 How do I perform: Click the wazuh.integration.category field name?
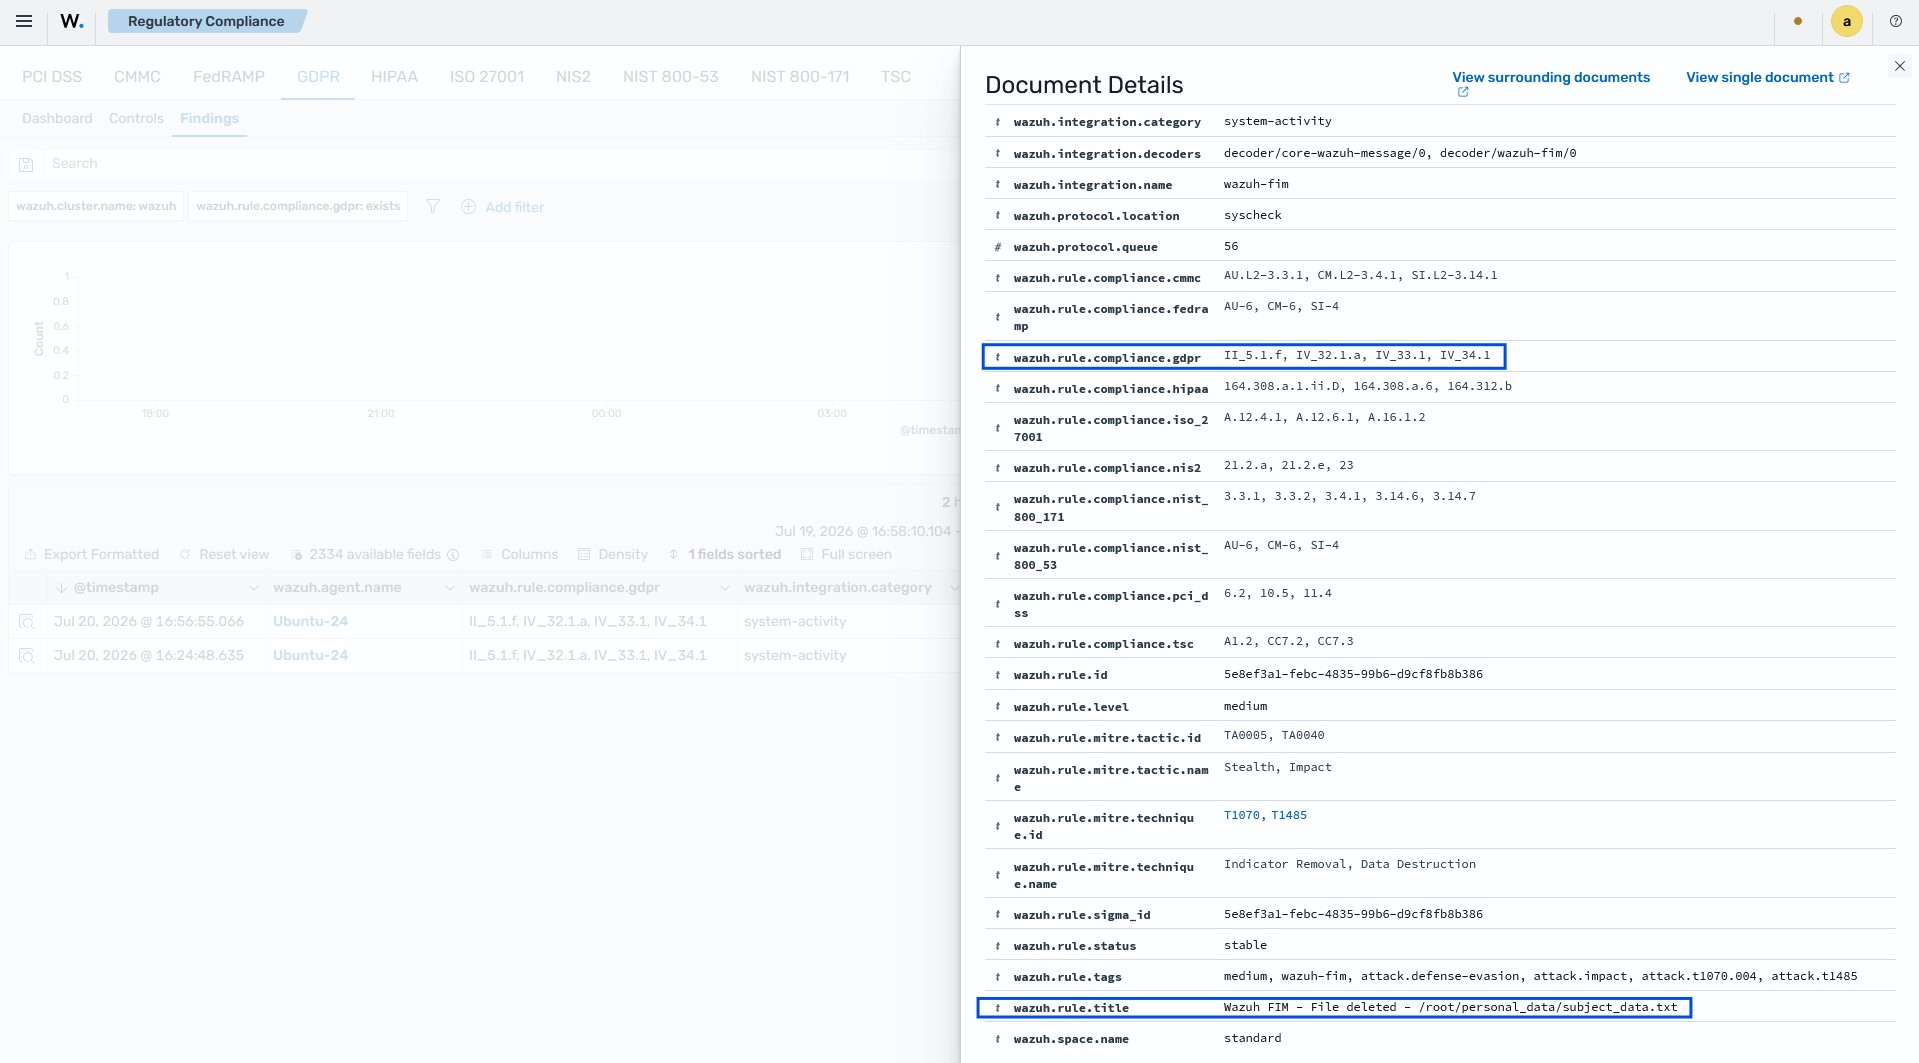1107,122
